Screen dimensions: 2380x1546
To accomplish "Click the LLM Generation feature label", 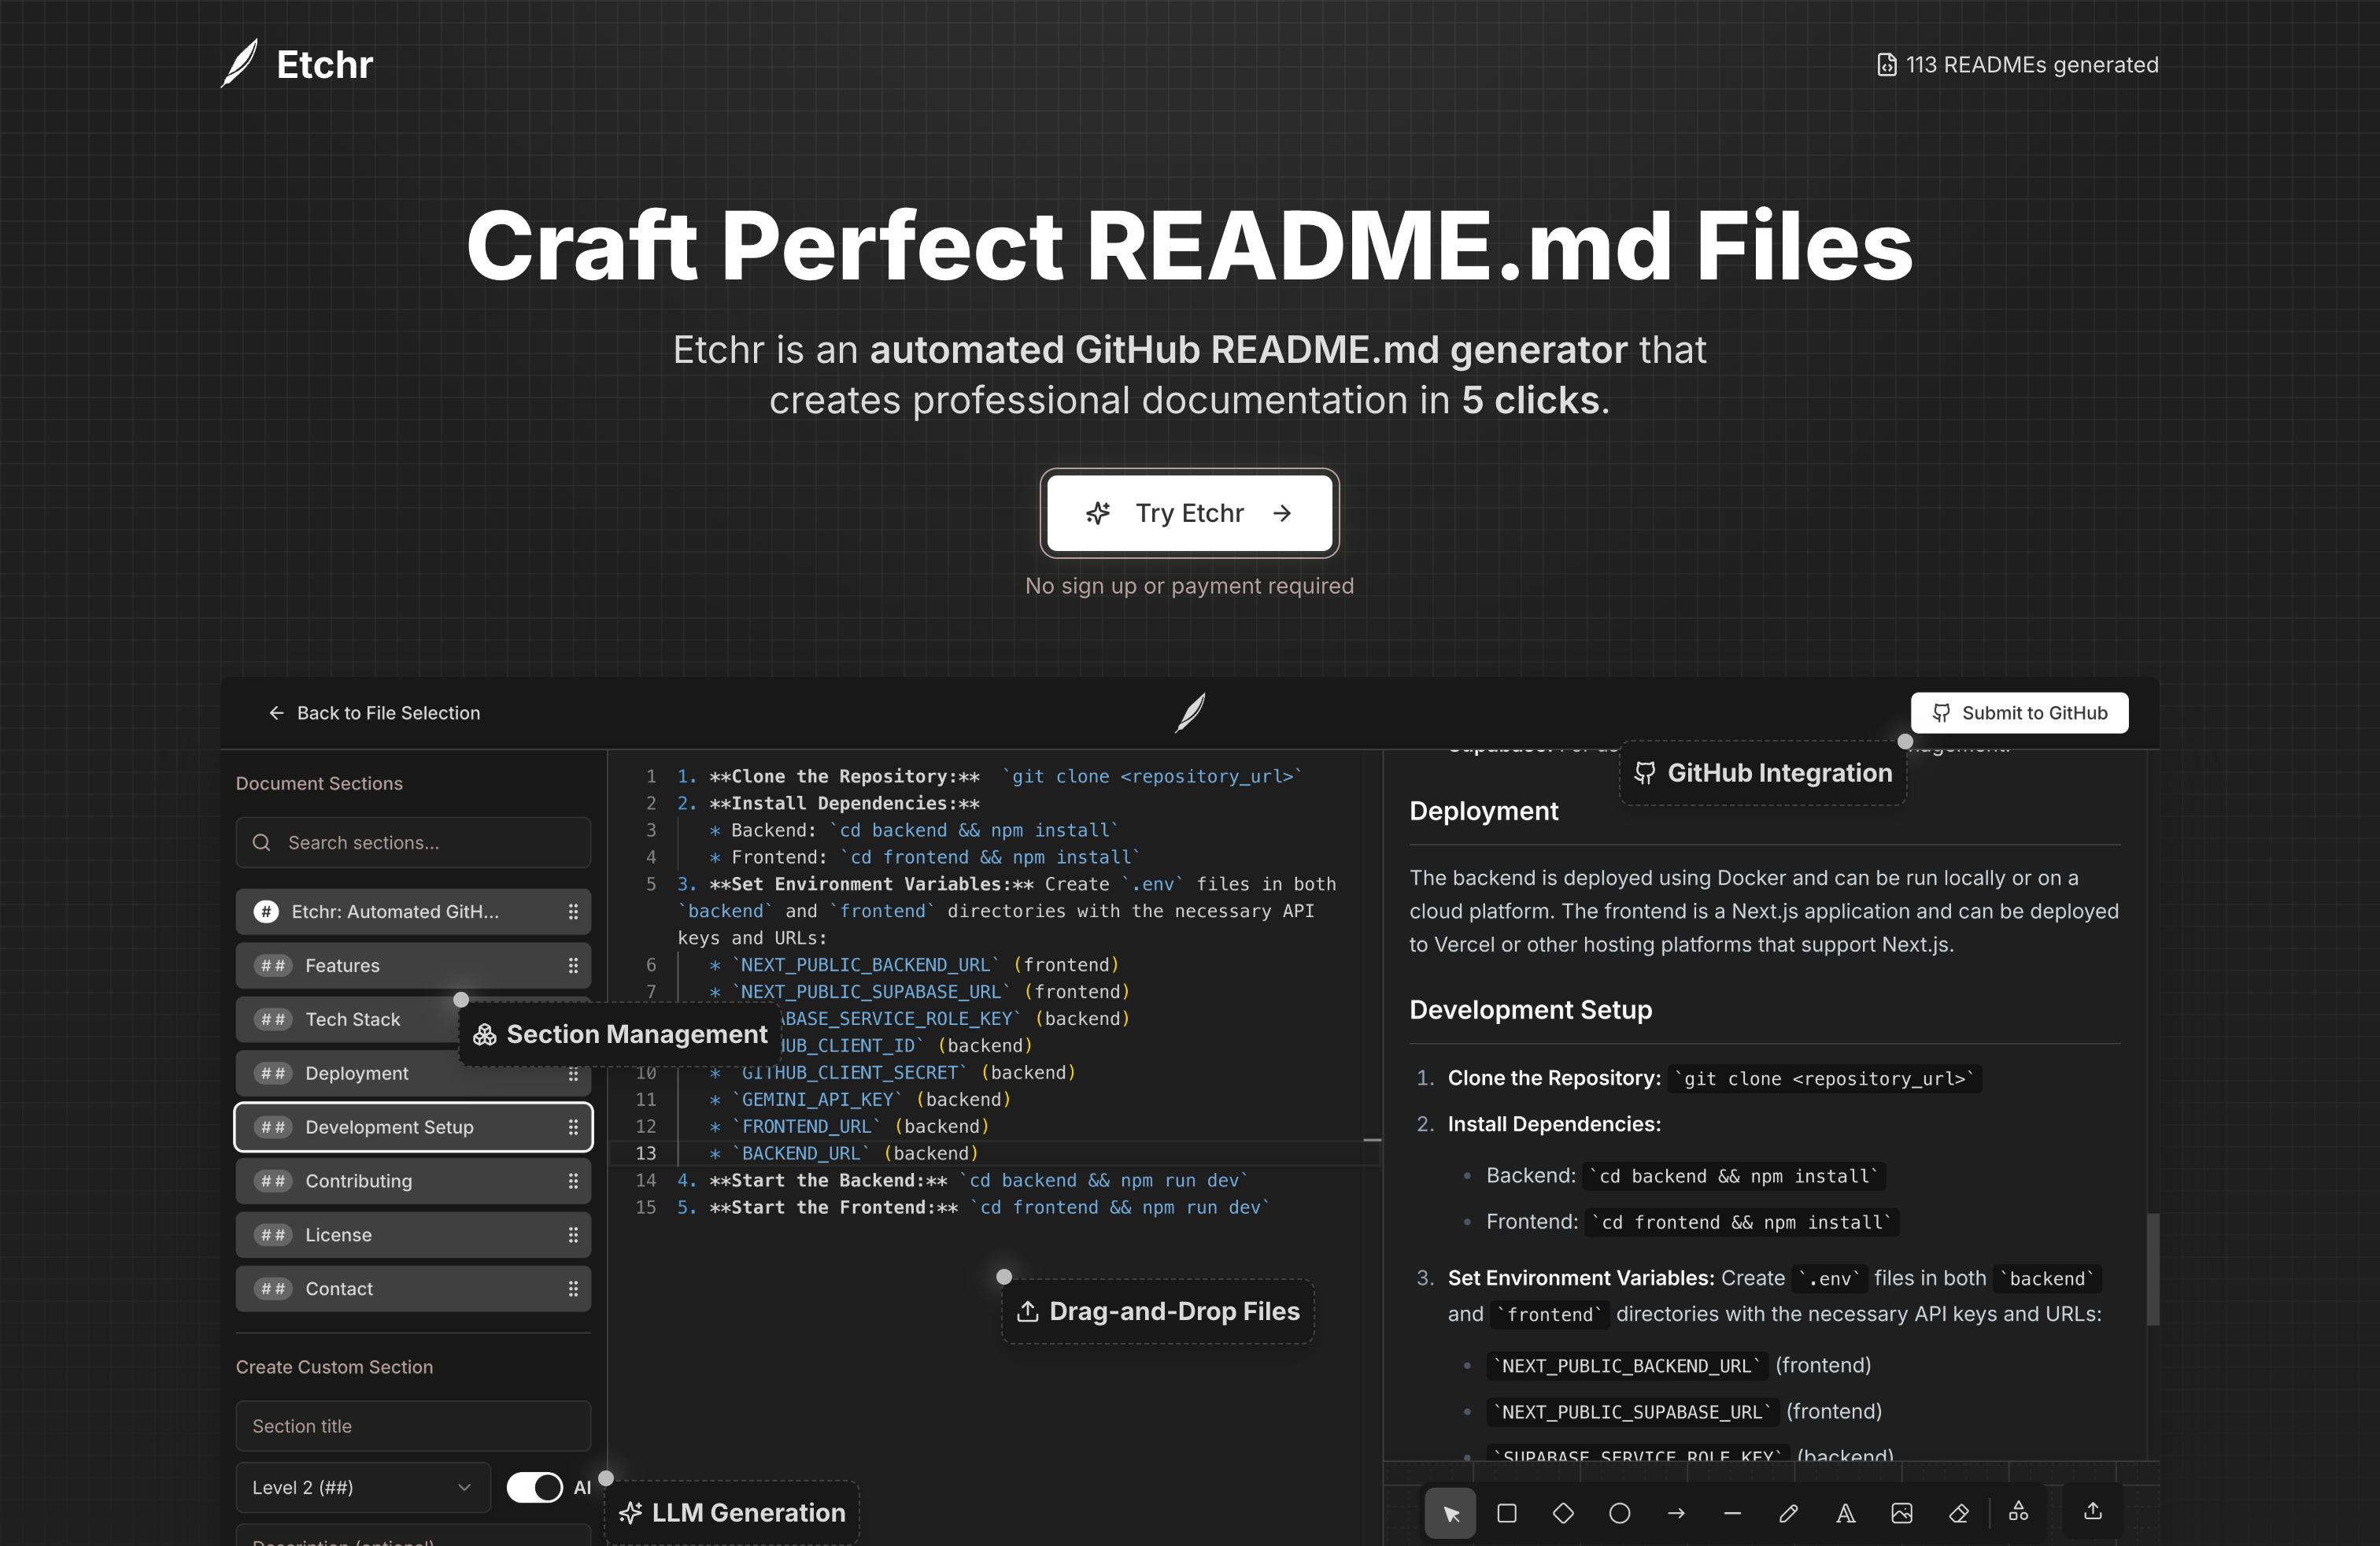I will (x=732, y=1512).
